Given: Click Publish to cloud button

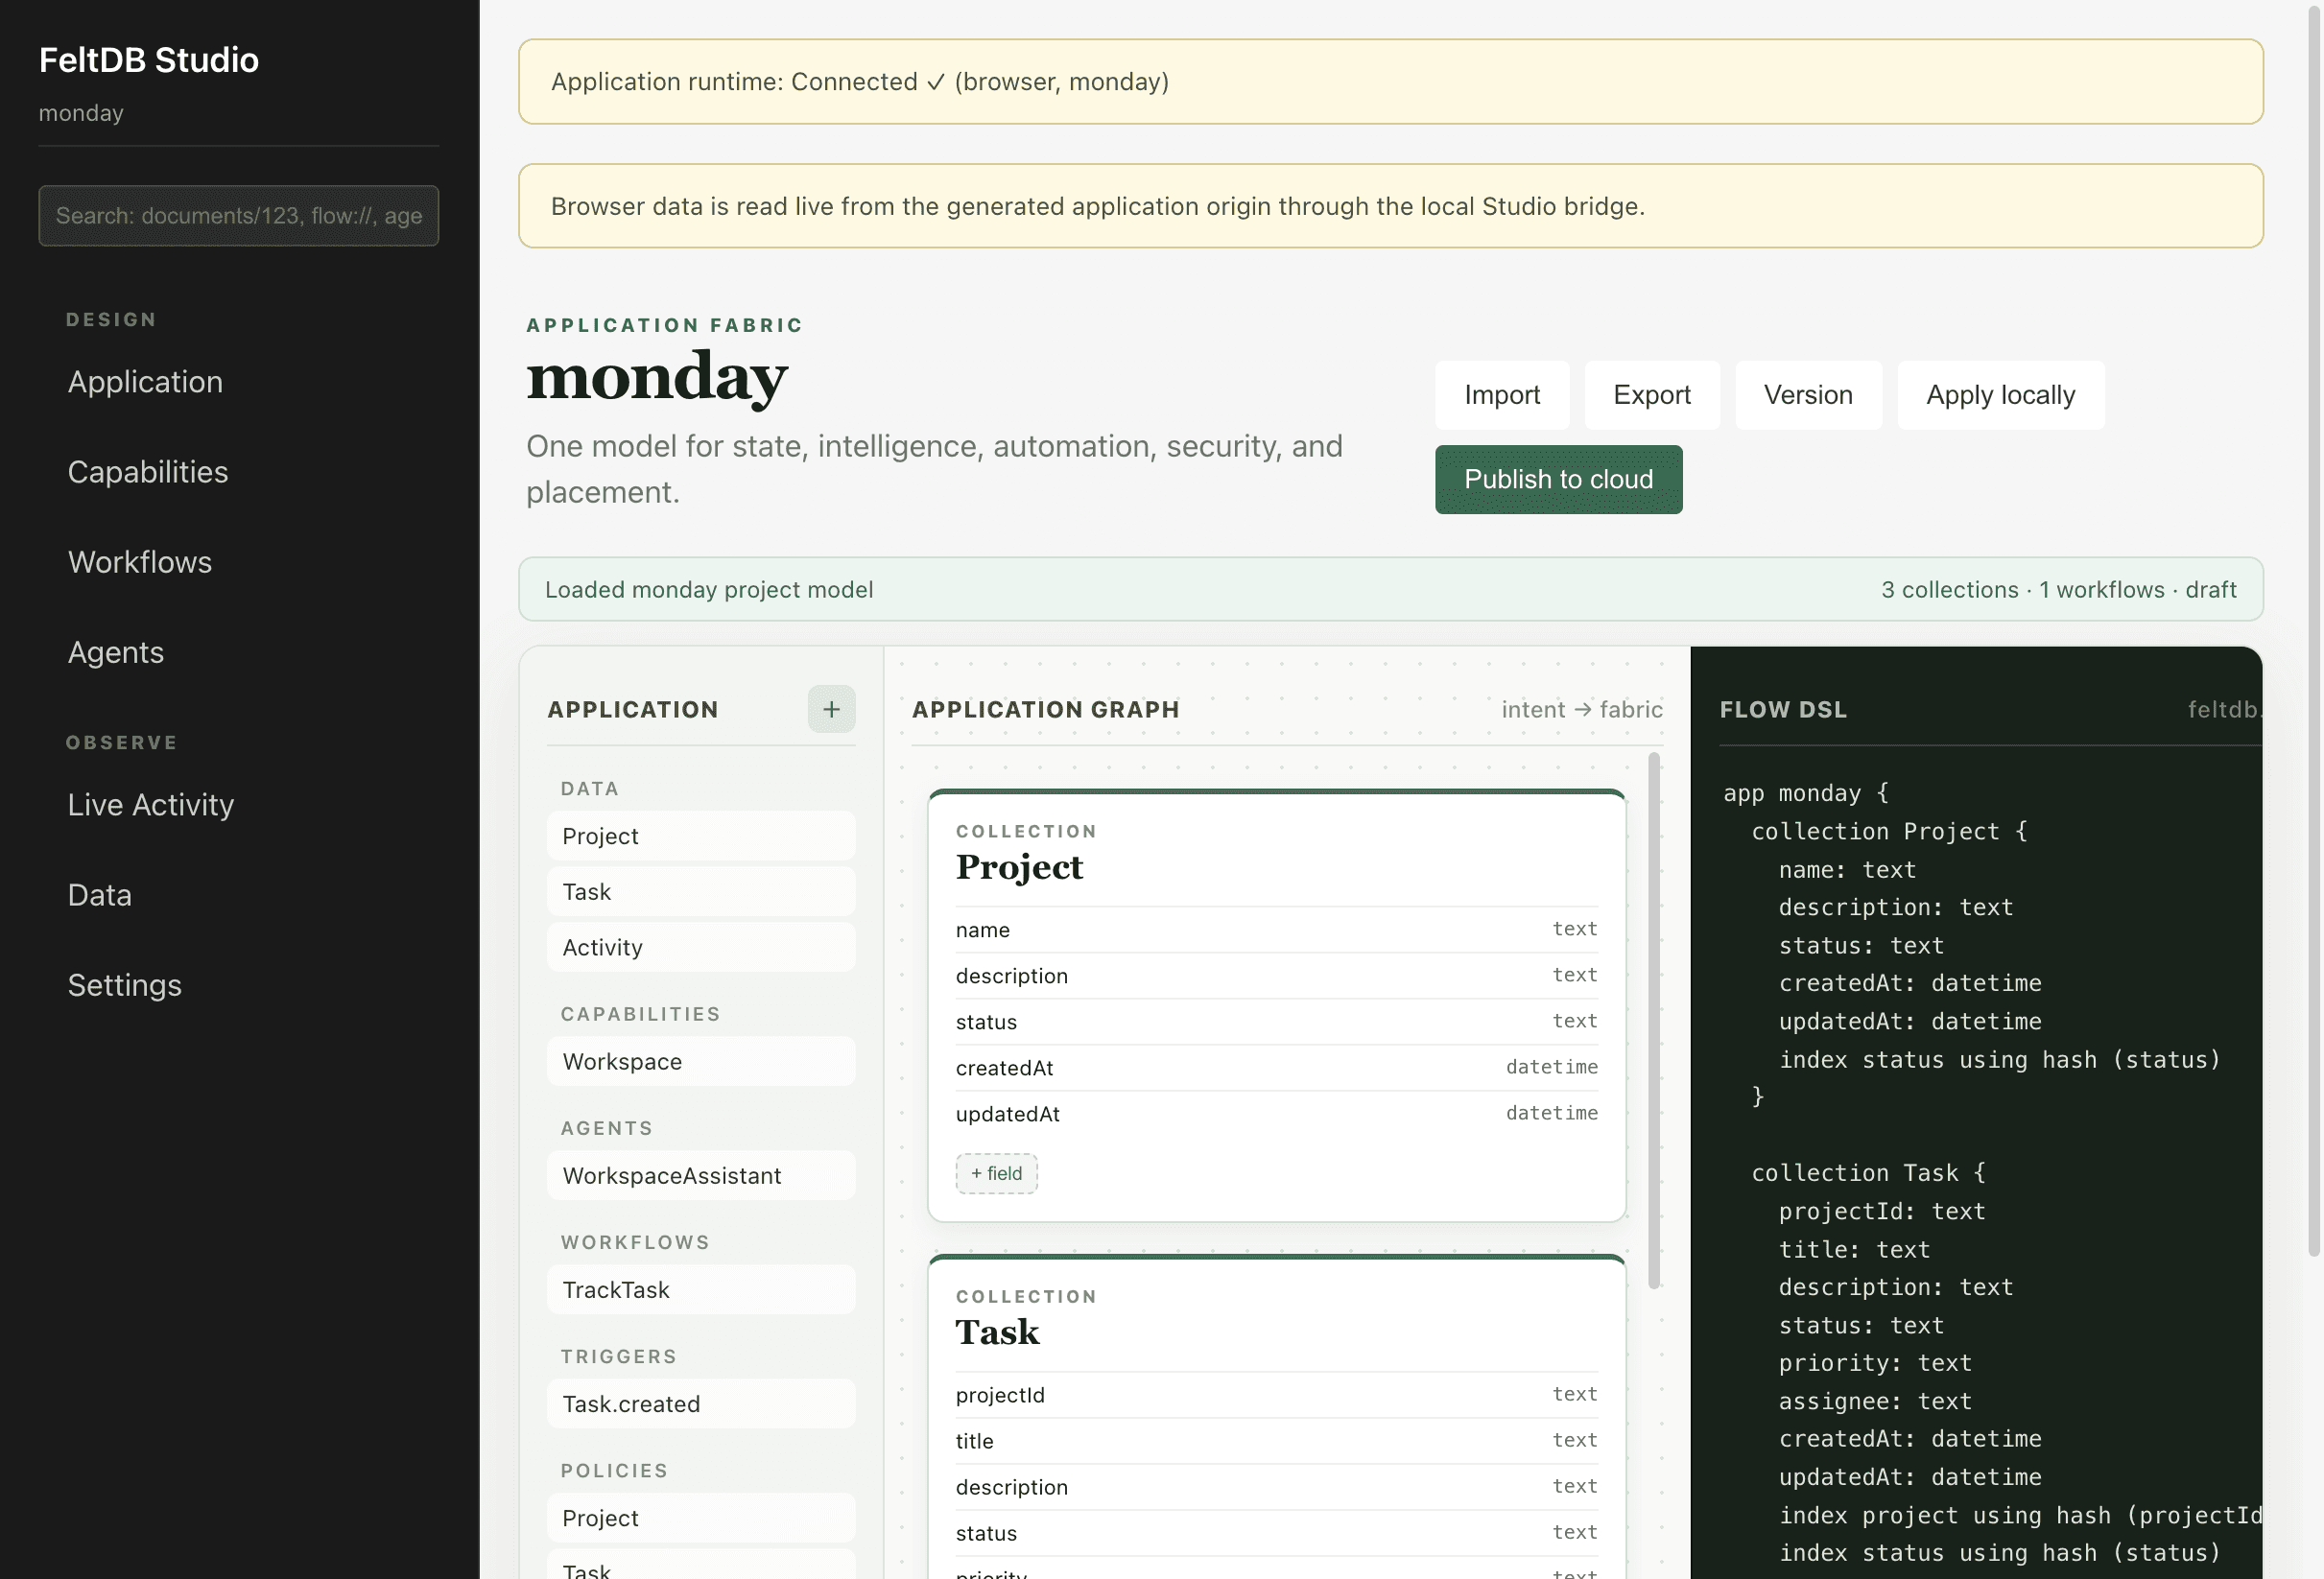Looking at the screenshot, I should [x=1558, y=479].
